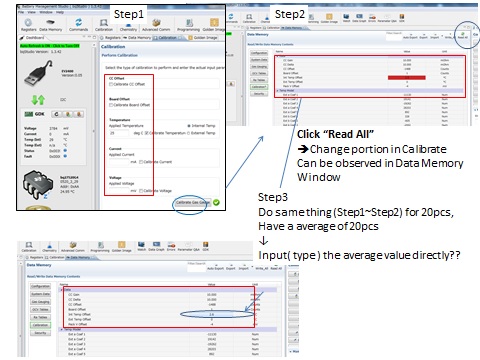480x360 pixels.
Task: Open Calibration tool in bottom window toolbar
Action: coord(29,247)
